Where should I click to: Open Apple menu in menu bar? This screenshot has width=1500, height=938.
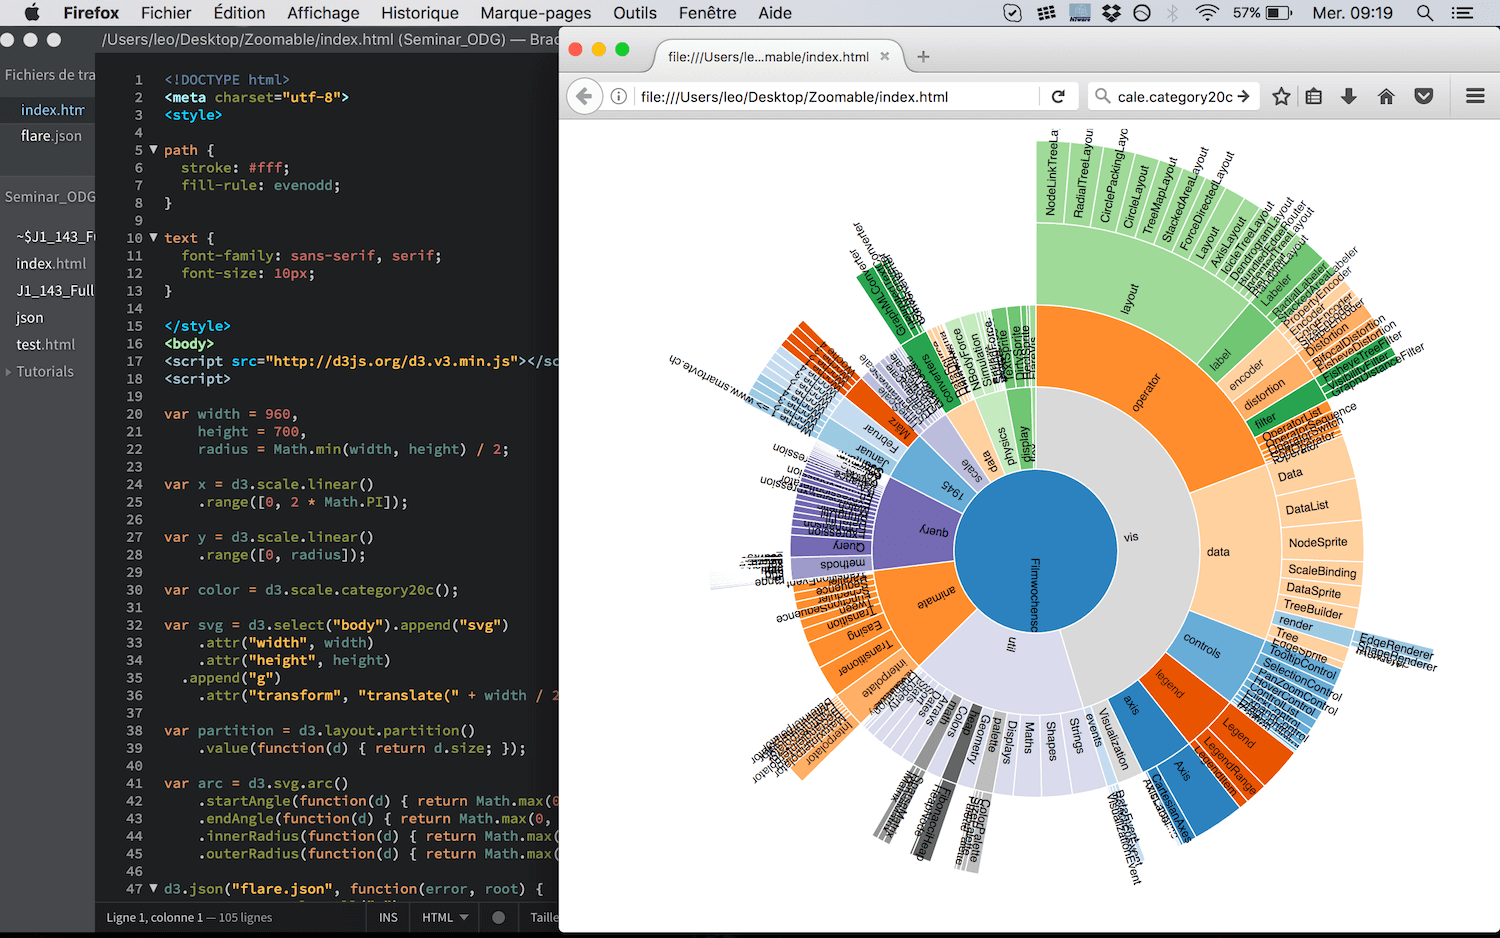click(31, 13)
